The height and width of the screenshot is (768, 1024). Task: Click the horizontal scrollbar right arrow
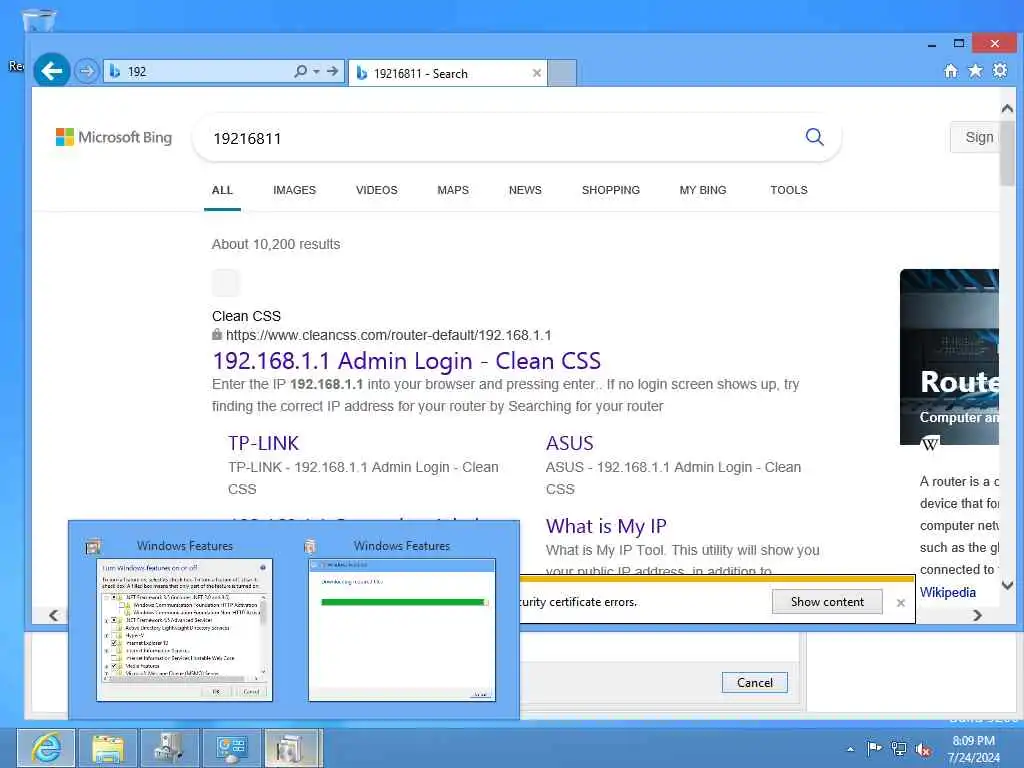[977, 615]
